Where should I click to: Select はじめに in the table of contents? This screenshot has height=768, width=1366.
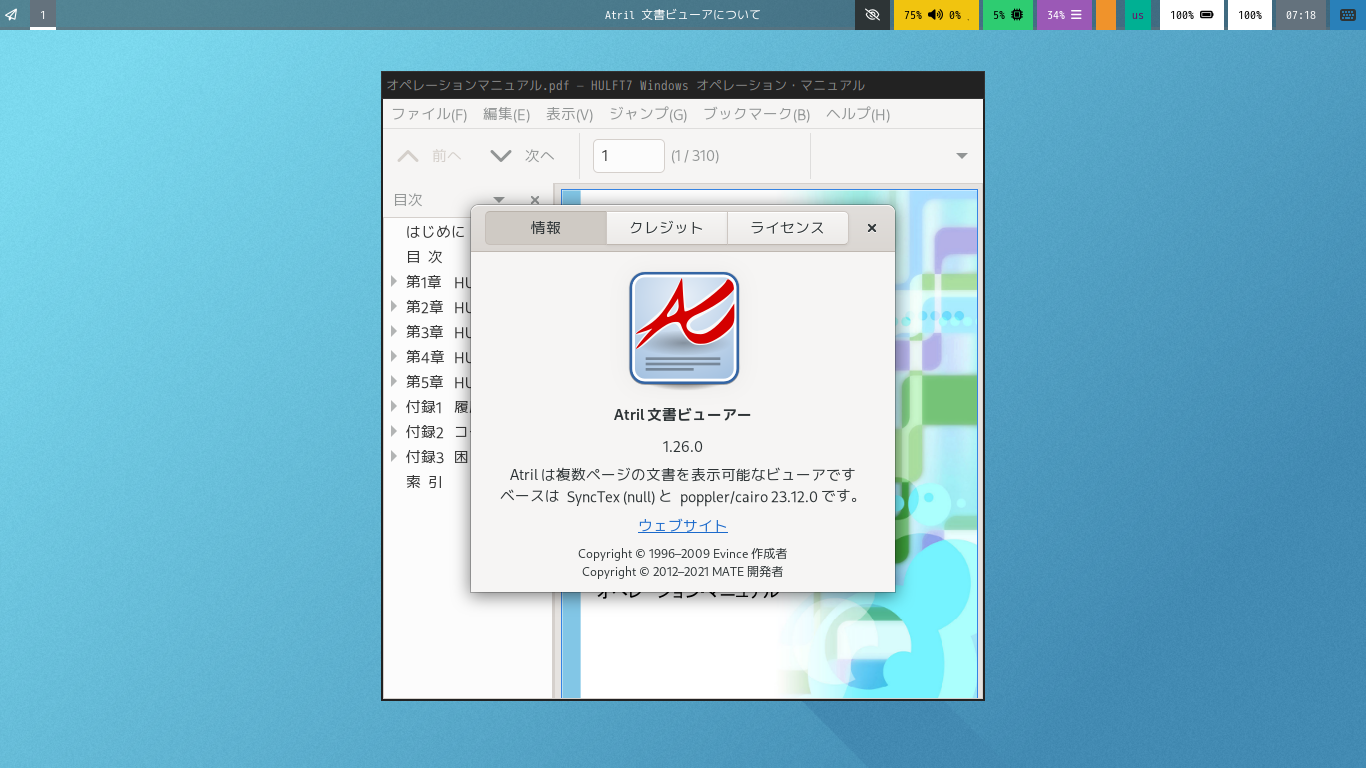pos(435,232)
